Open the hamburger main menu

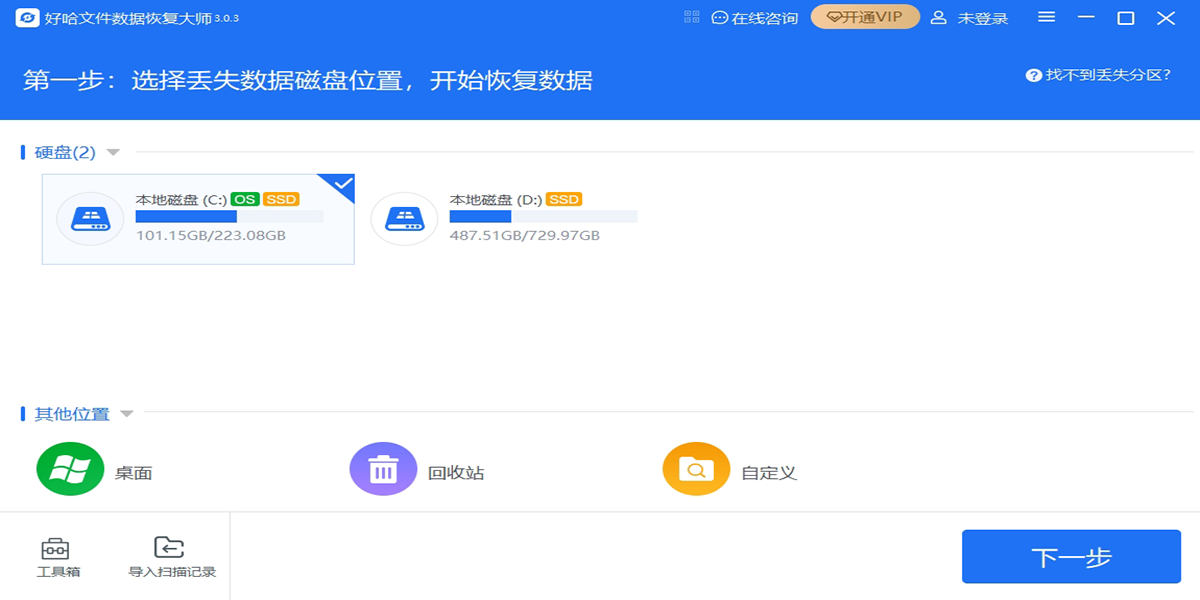1047,17
